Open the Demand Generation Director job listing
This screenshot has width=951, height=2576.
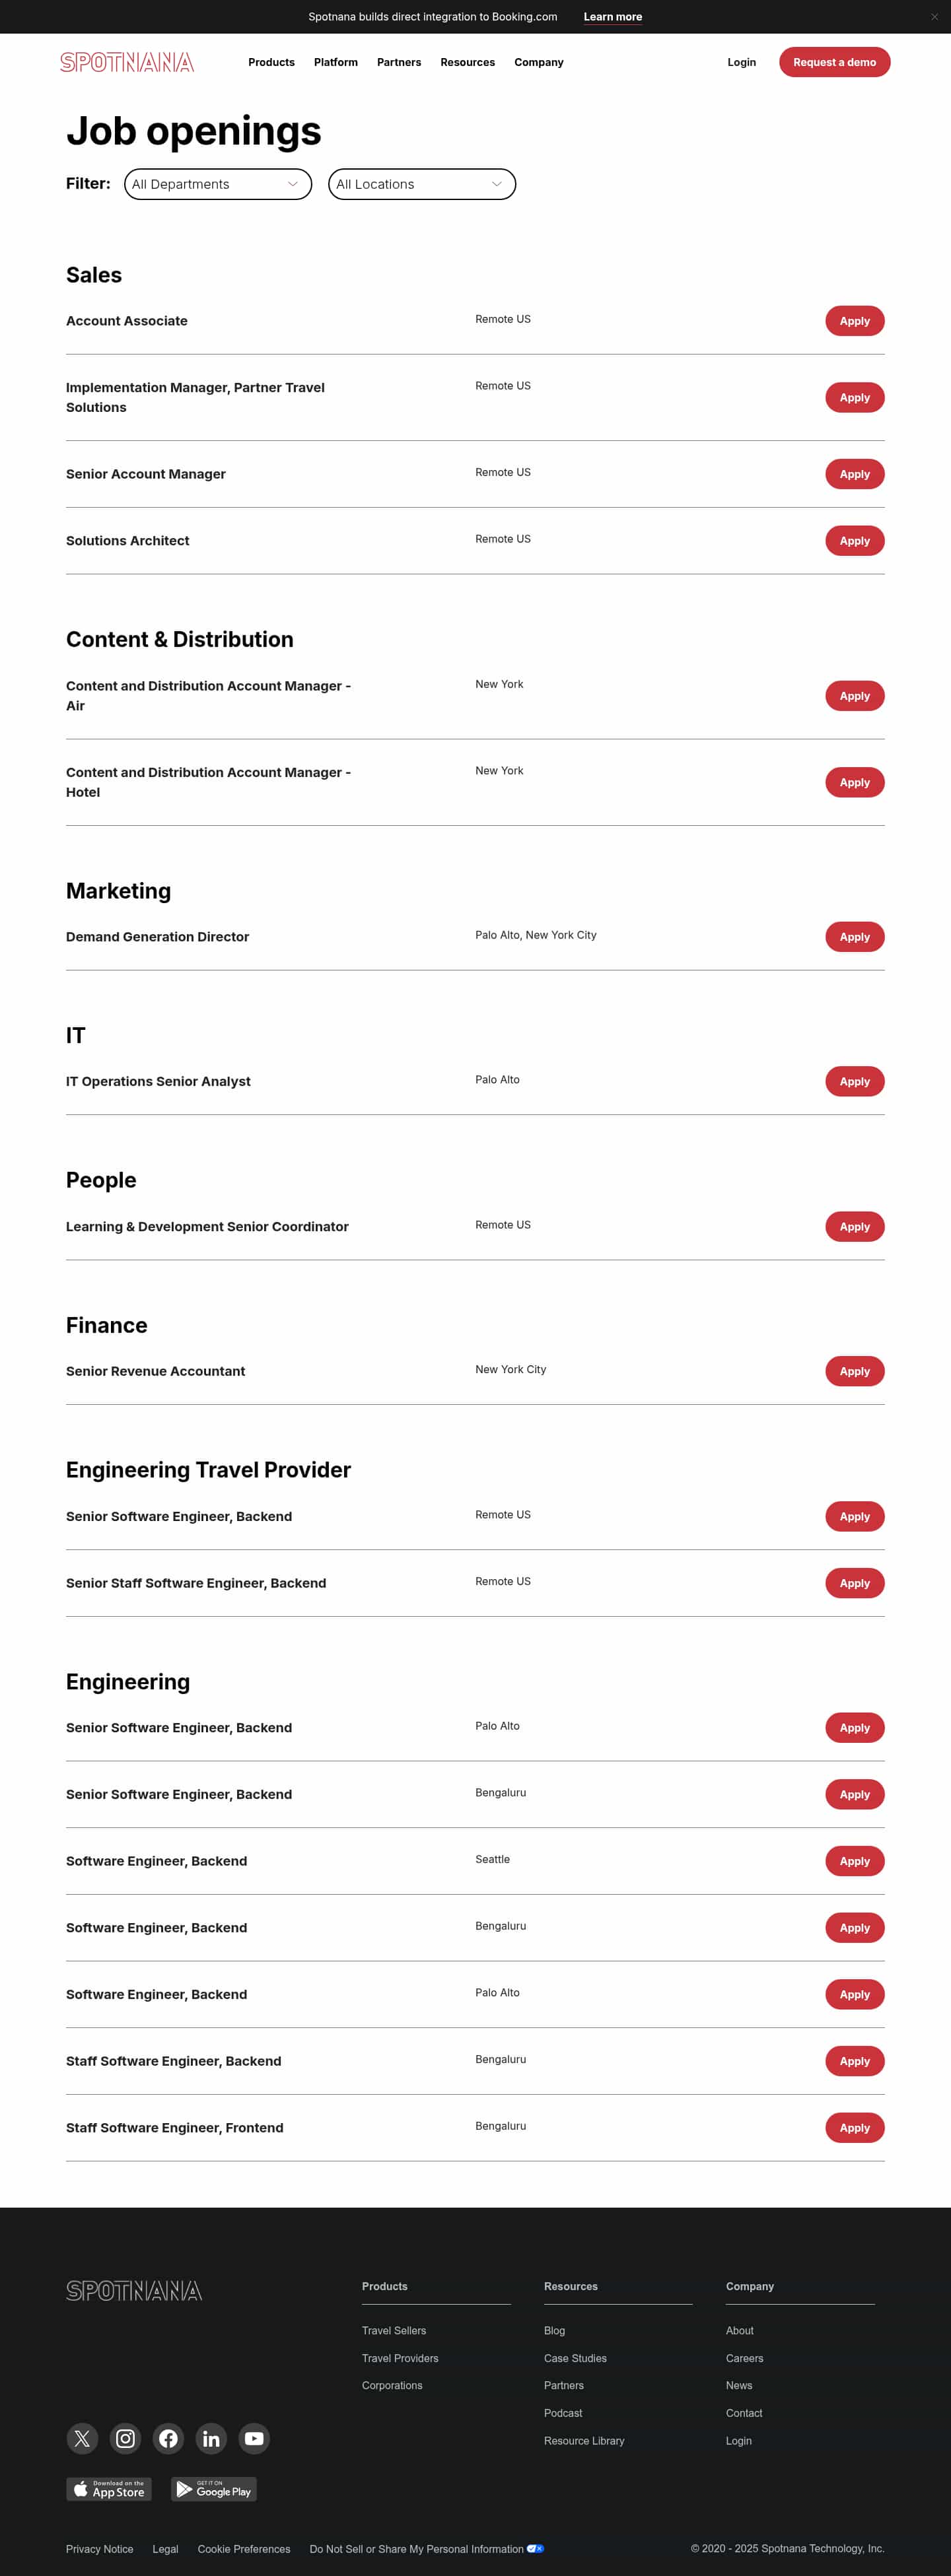coord(158,937)
